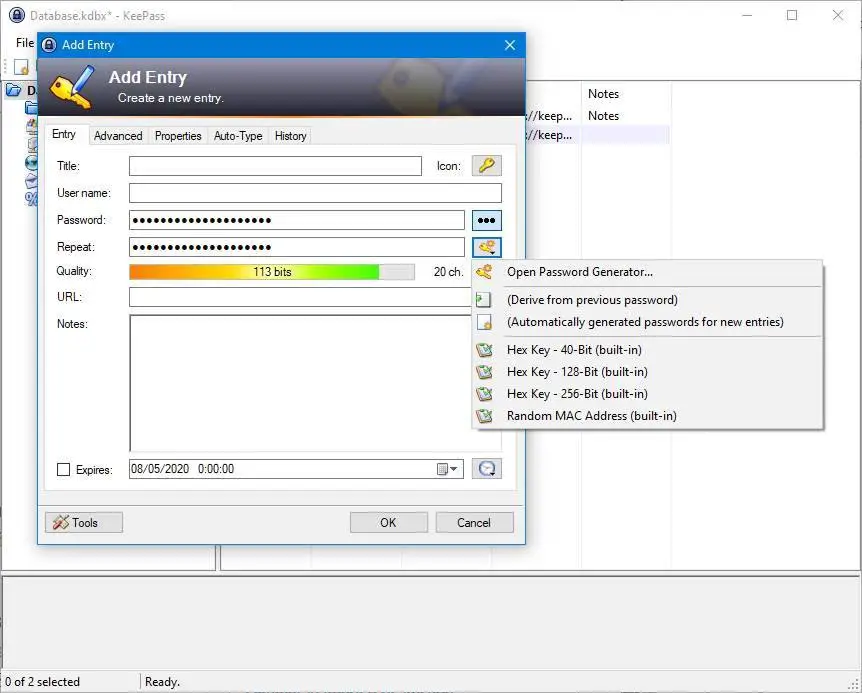Click the Cancel button
The height and width of the screenshot is (693, 862).
pos(474,523)
